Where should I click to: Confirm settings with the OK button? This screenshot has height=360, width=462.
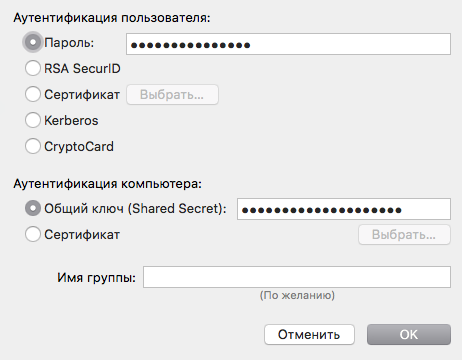(x=409, y=335)
